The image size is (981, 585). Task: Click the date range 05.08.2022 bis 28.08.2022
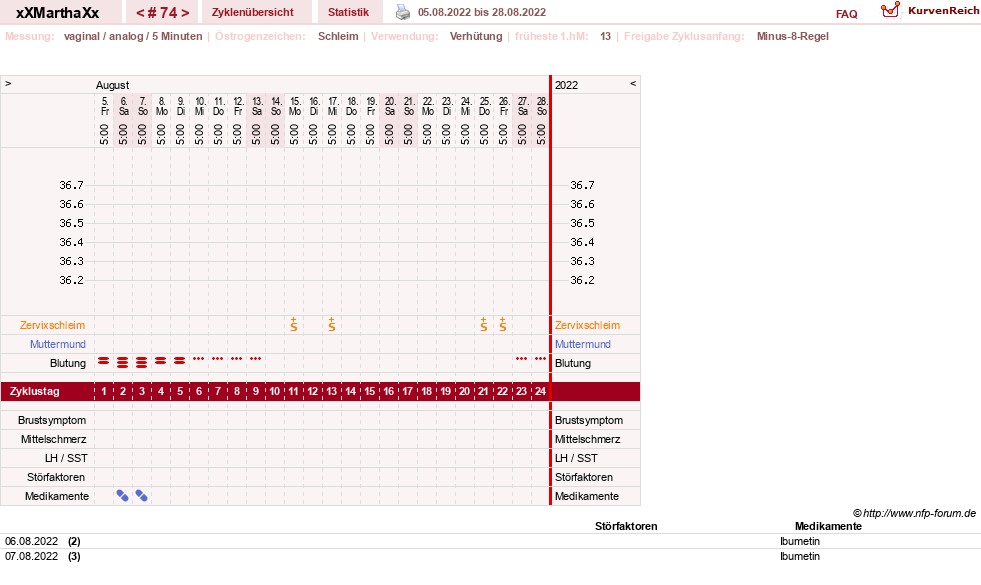482,12
